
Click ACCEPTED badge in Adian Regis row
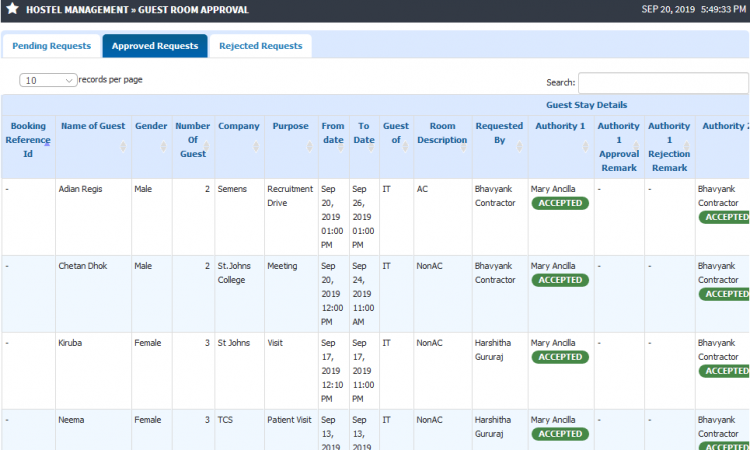560,203
